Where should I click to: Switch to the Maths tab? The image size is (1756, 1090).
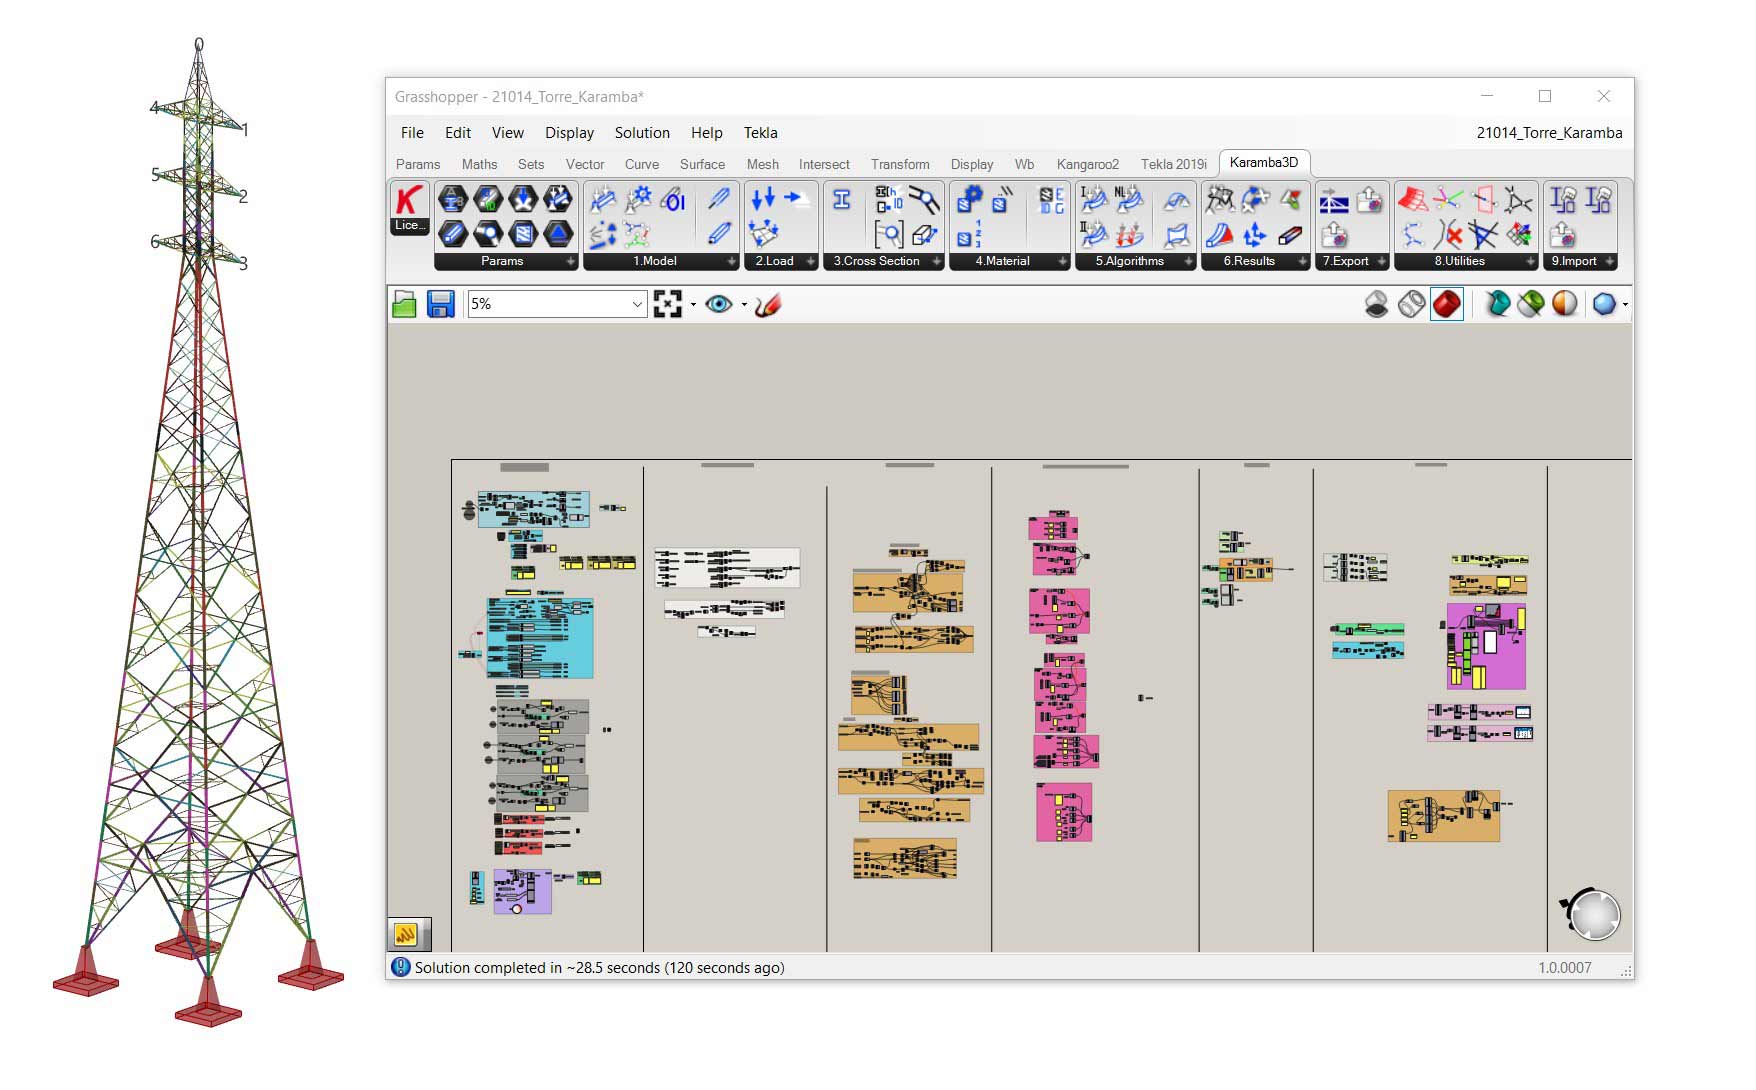coord(479,164)
